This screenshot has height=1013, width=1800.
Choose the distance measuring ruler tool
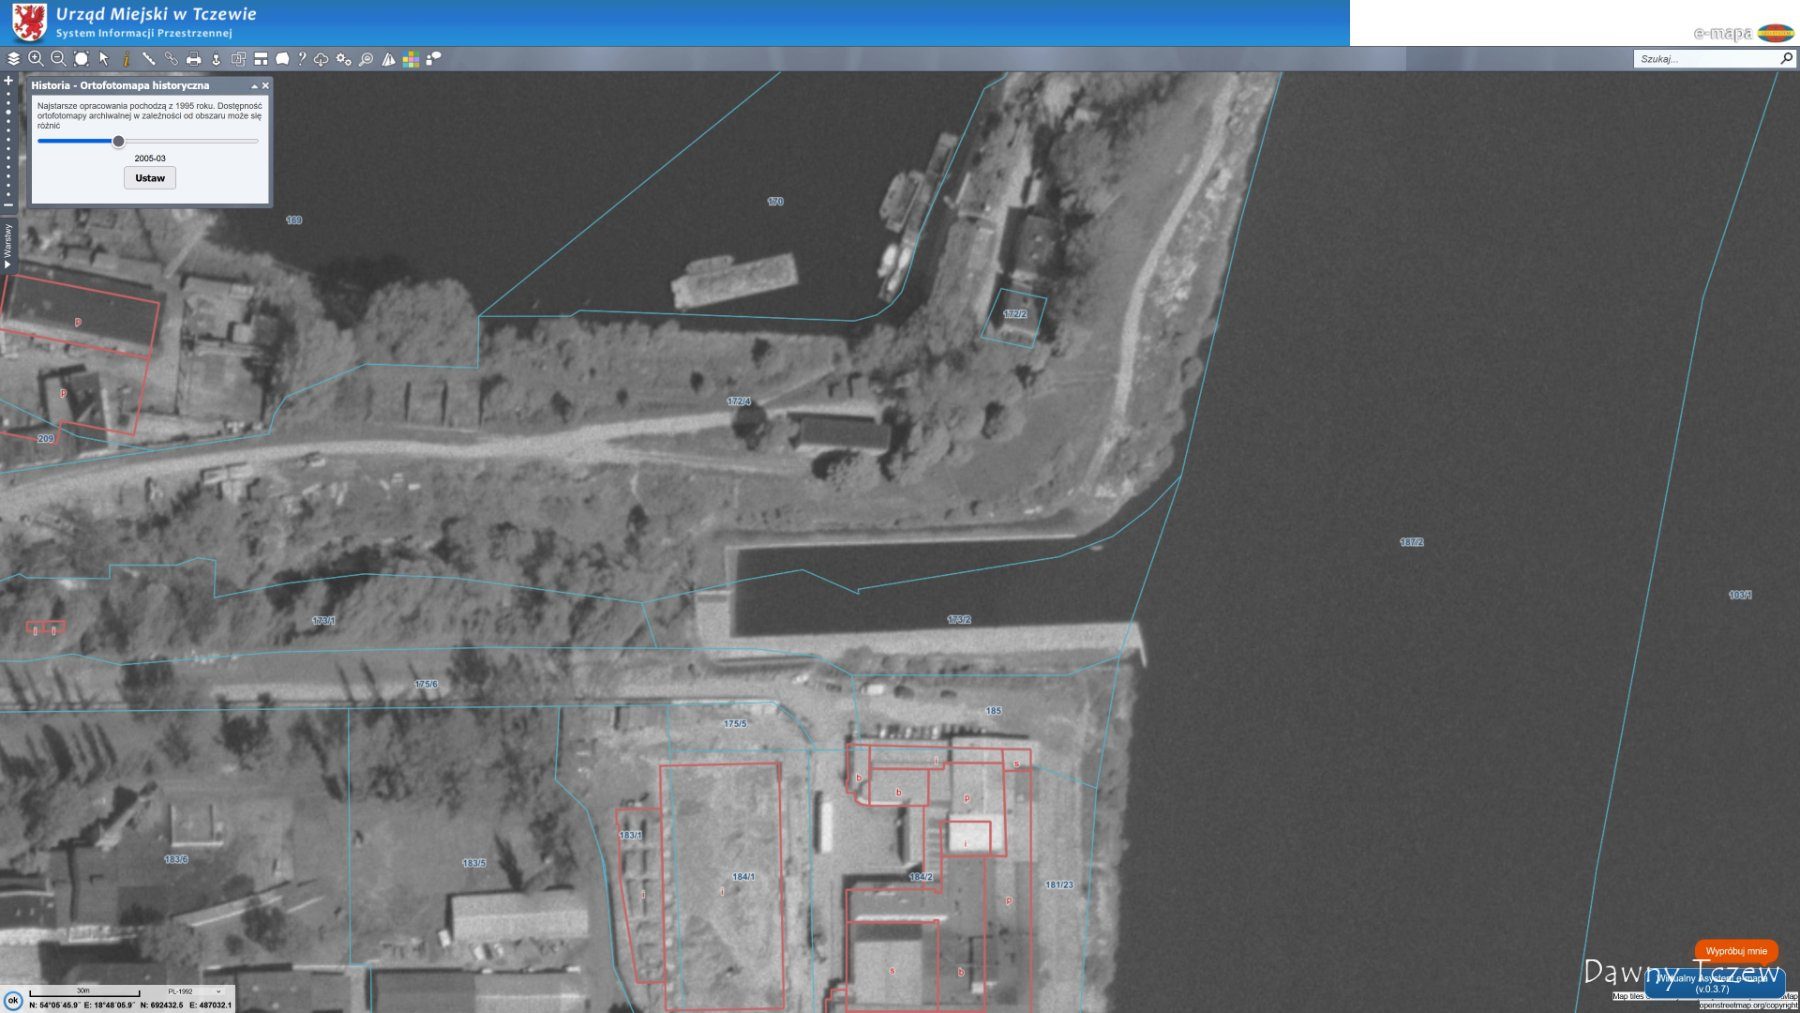149,59
